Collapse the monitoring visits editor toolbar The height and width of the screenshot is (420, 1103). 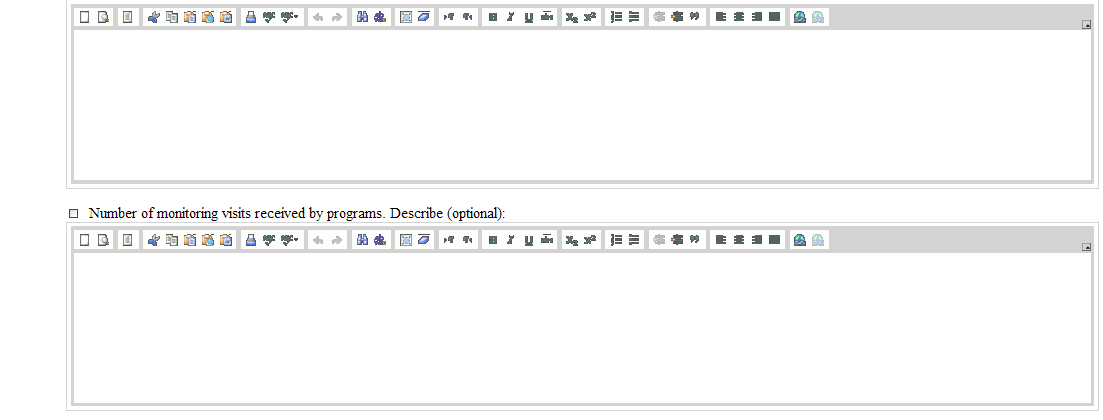[1087, 247]
